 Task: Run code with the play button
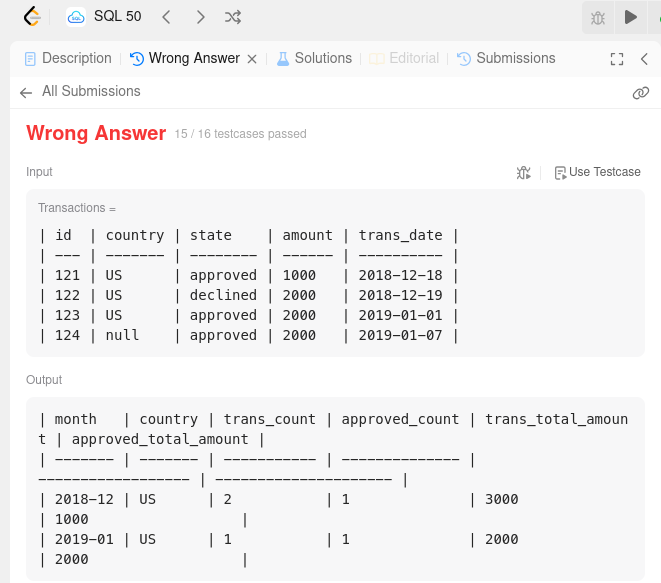(x=631, y=17)
